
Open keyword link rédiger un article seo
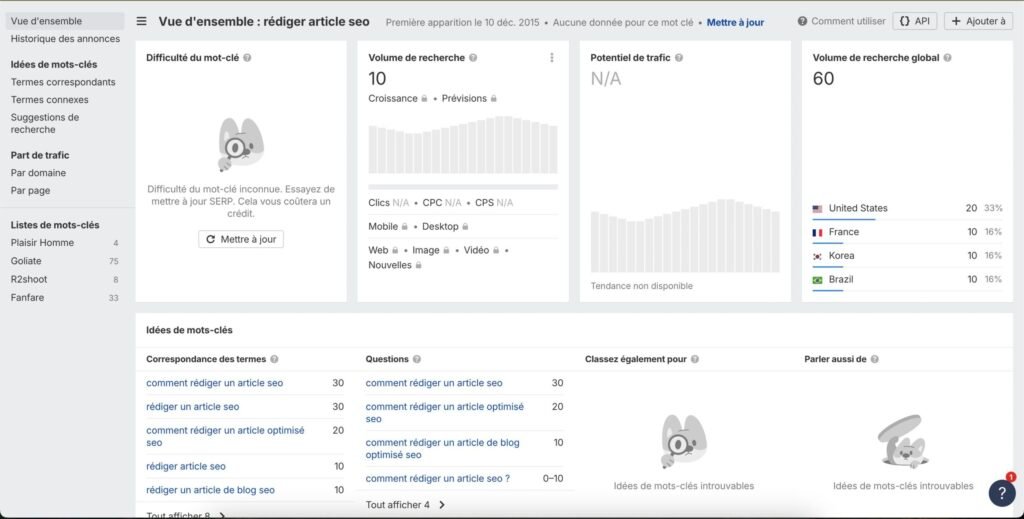click(x=192, y=407)
